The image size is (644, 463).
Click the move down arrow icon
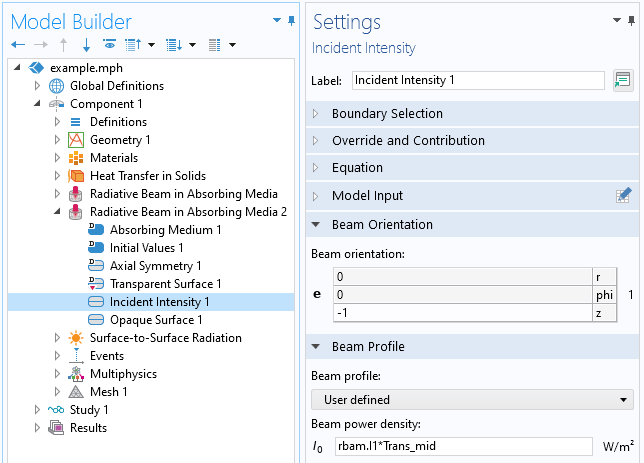(86, 45)
